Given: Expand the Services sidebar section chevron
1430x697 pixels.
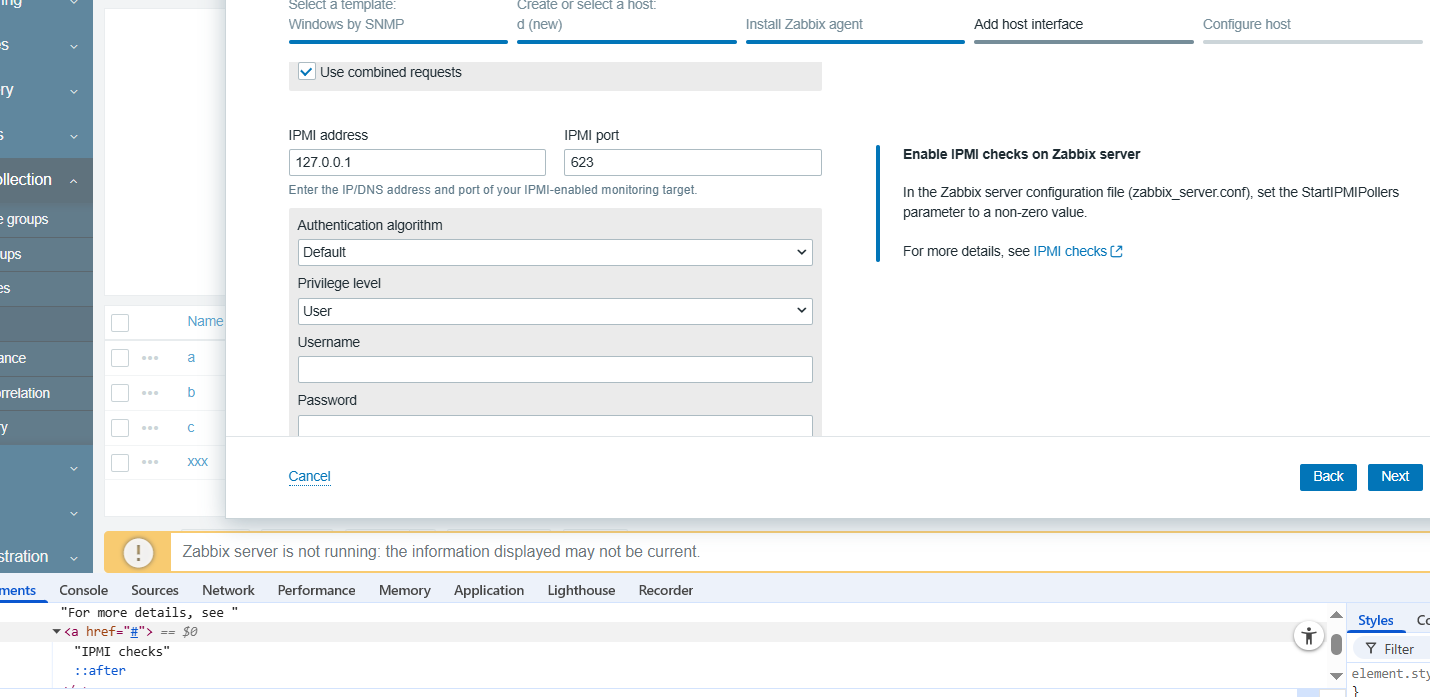Looking at the screenshot, I should [74, 46].
